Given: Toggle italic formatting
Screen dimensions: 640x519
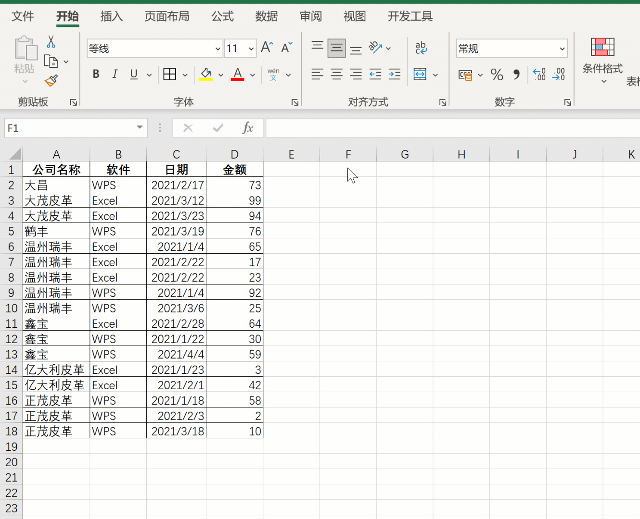Looking at the screenshot, I should point(115,74).
